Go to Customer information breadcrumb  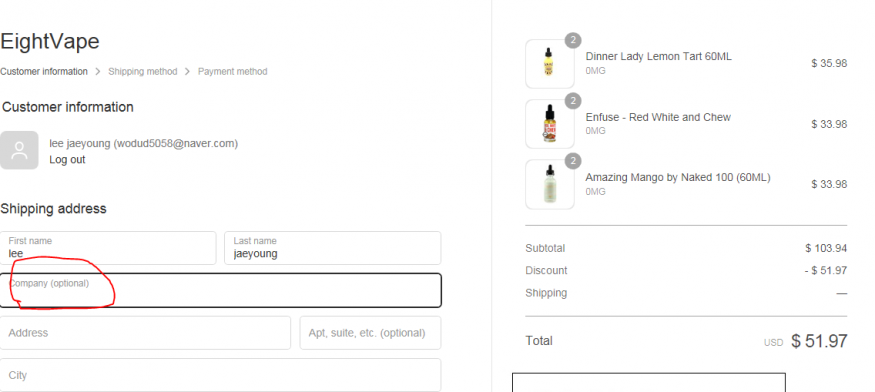coord(44,71)
